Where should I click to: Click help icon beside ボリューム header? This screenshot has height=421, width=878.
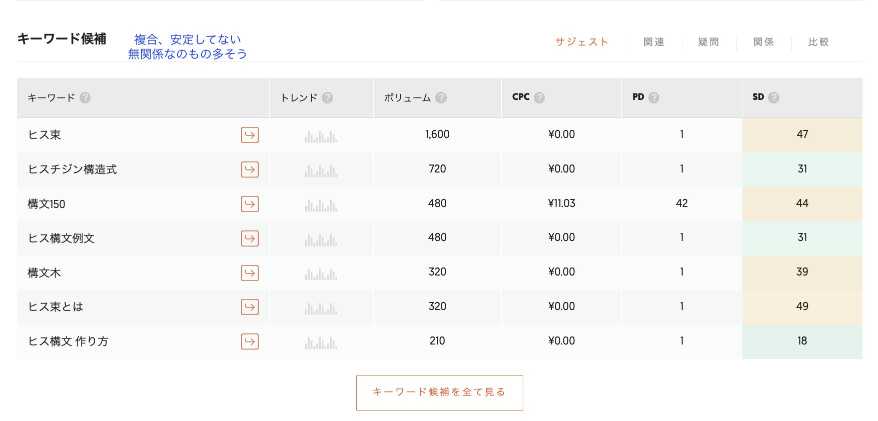pyautogui.click(x=441, y=98)
